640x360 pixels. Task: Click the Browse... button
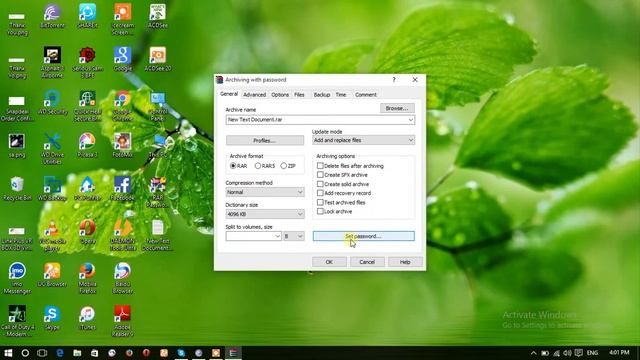(x=397, y=108)
